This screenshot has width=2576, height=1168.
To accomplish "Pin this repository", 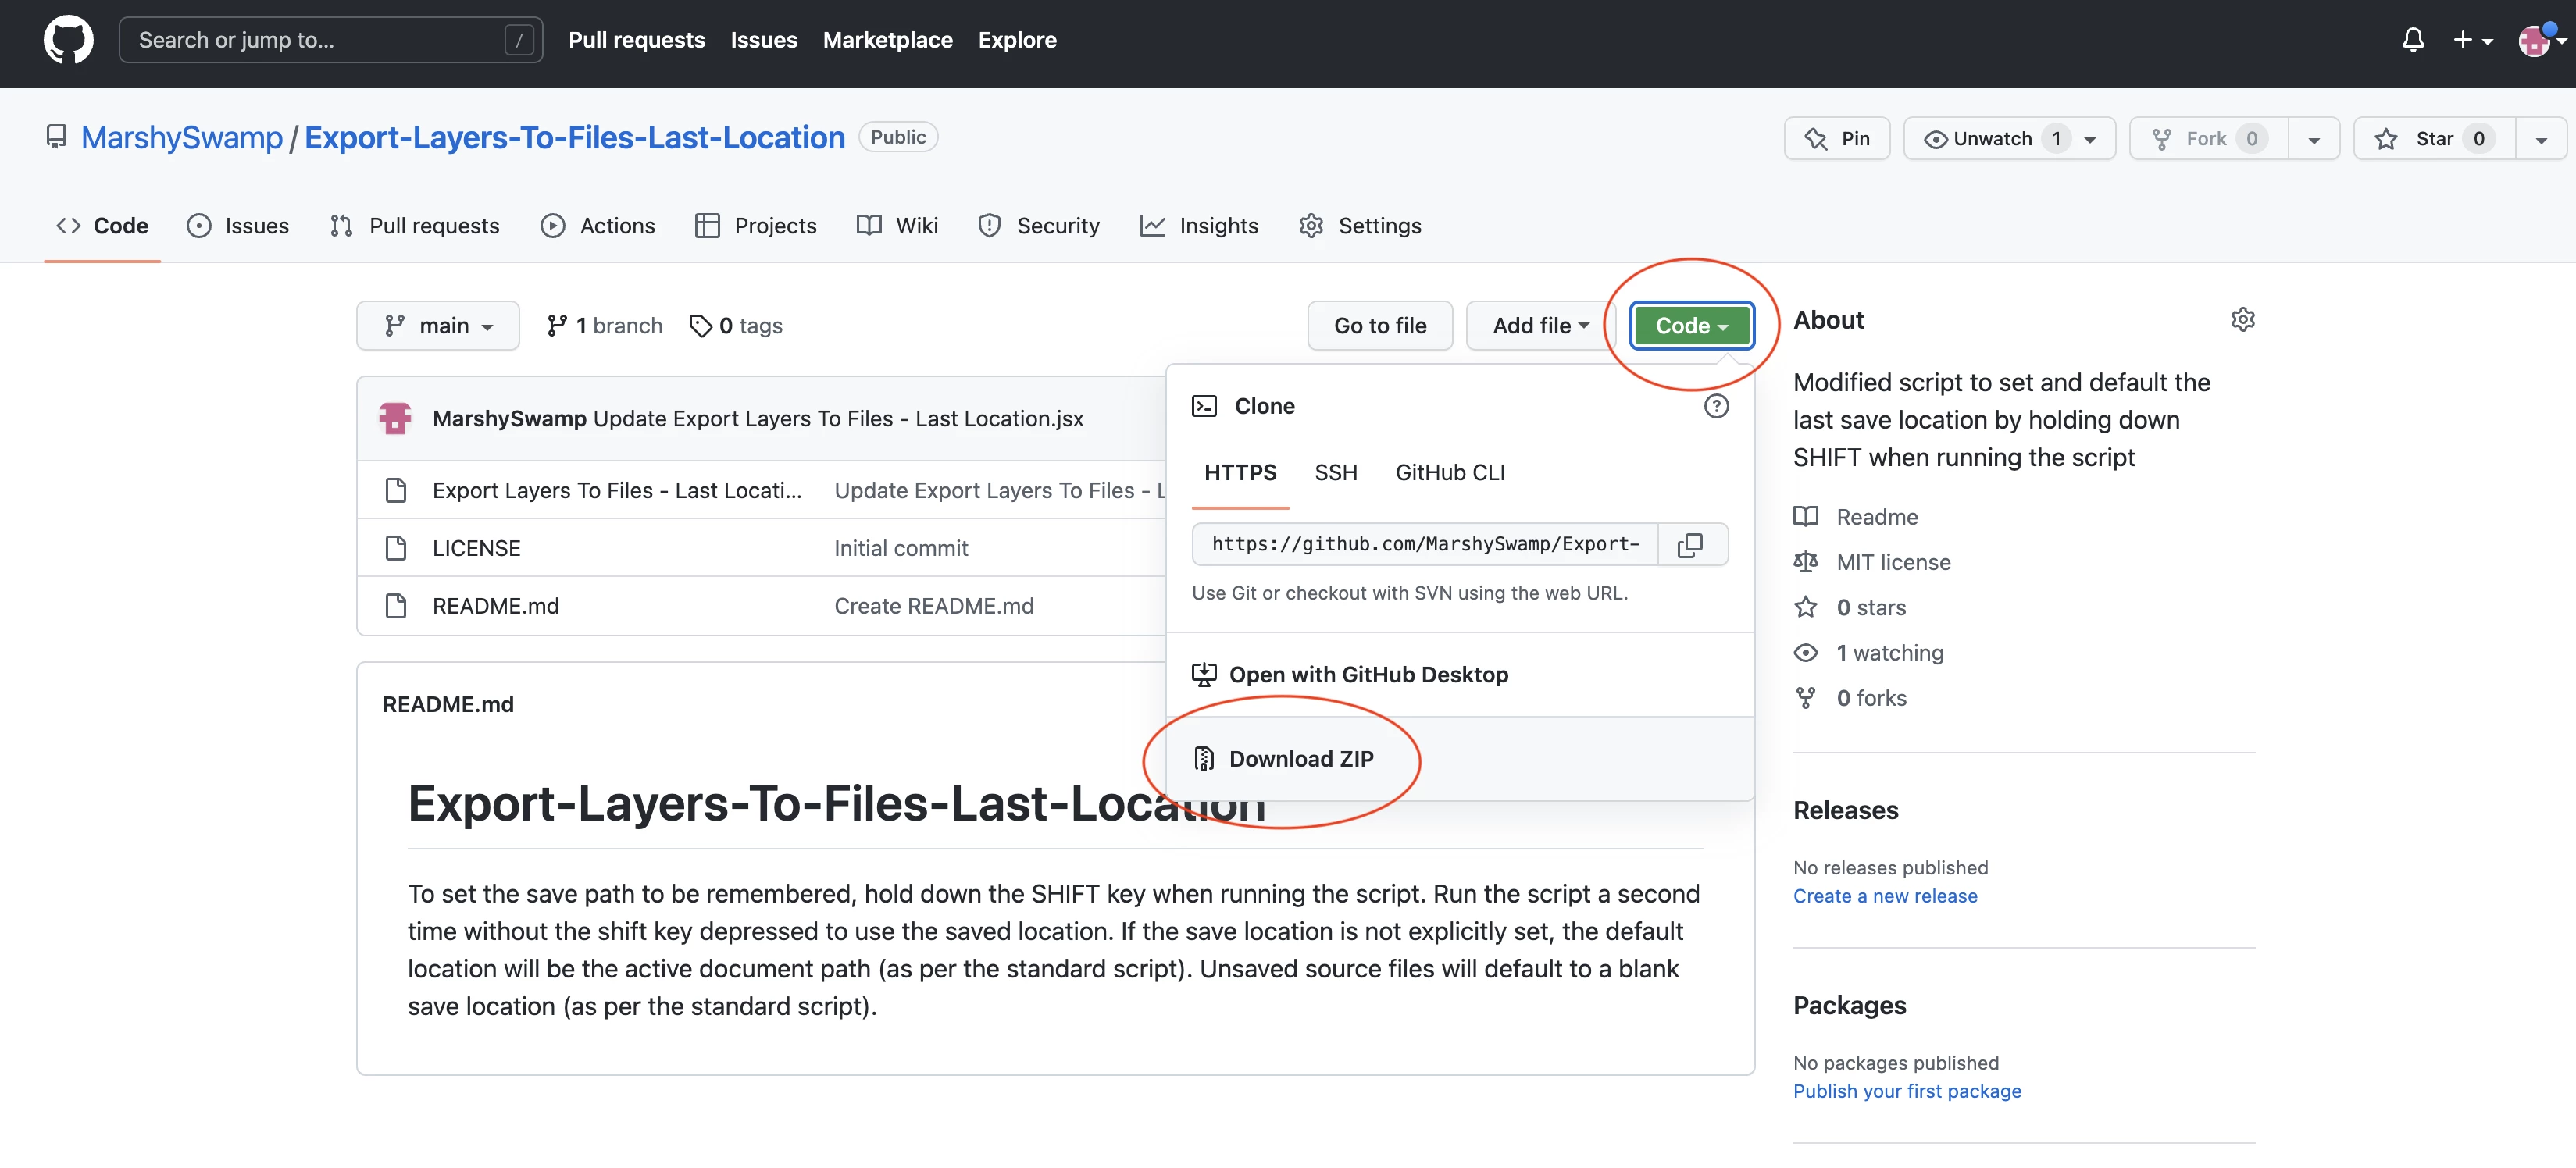I will [x=1836, y=139].
